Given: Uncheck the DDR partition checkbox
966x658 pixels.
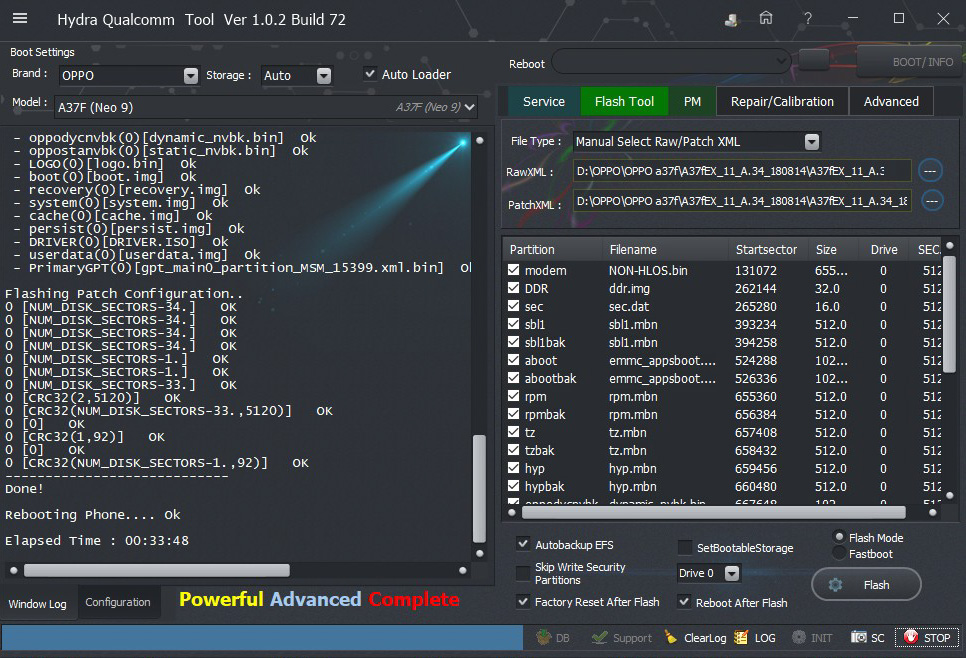Looking at the screenshot, I should [513, 288].
